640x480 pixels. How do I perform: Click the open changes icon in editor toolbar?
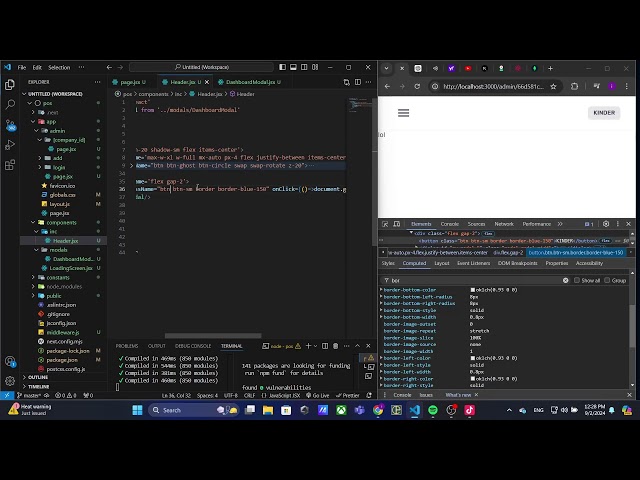347,82
